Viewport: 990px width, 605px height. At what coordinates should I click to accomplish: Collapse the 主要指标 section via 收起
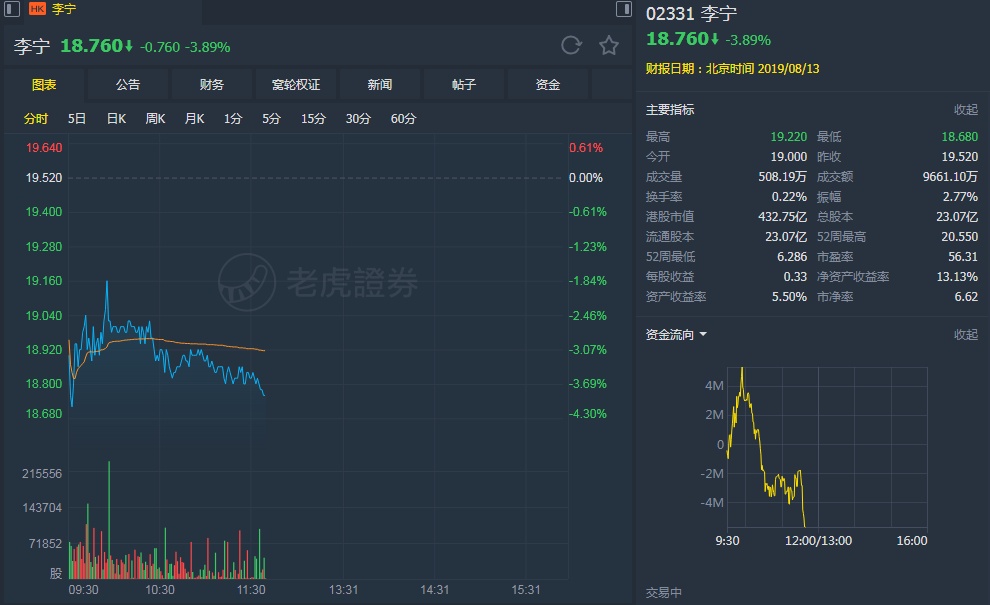pyautogui.click(x=965, y=110)
